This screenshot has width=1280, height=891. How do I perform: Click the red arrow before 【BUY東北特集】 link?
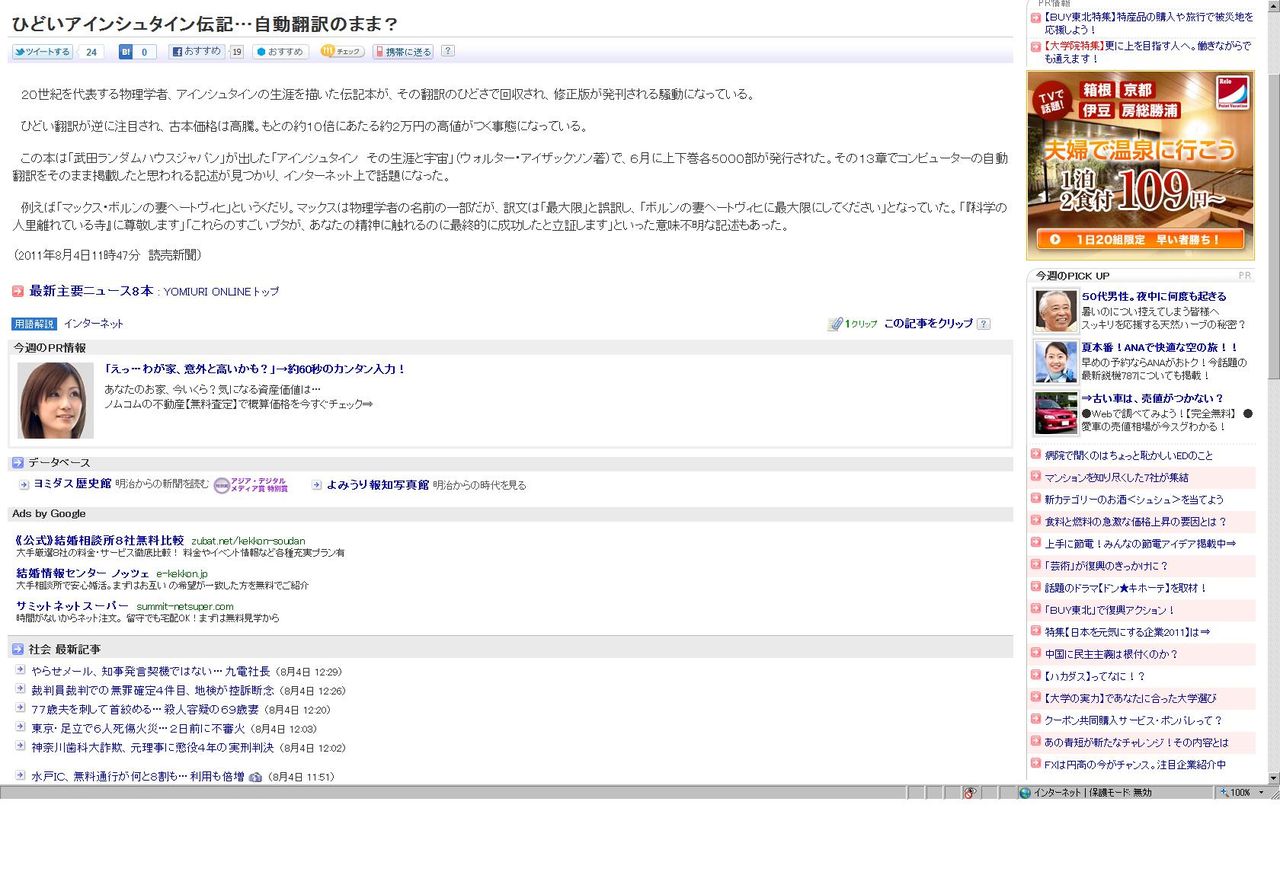pos(1036,17)
